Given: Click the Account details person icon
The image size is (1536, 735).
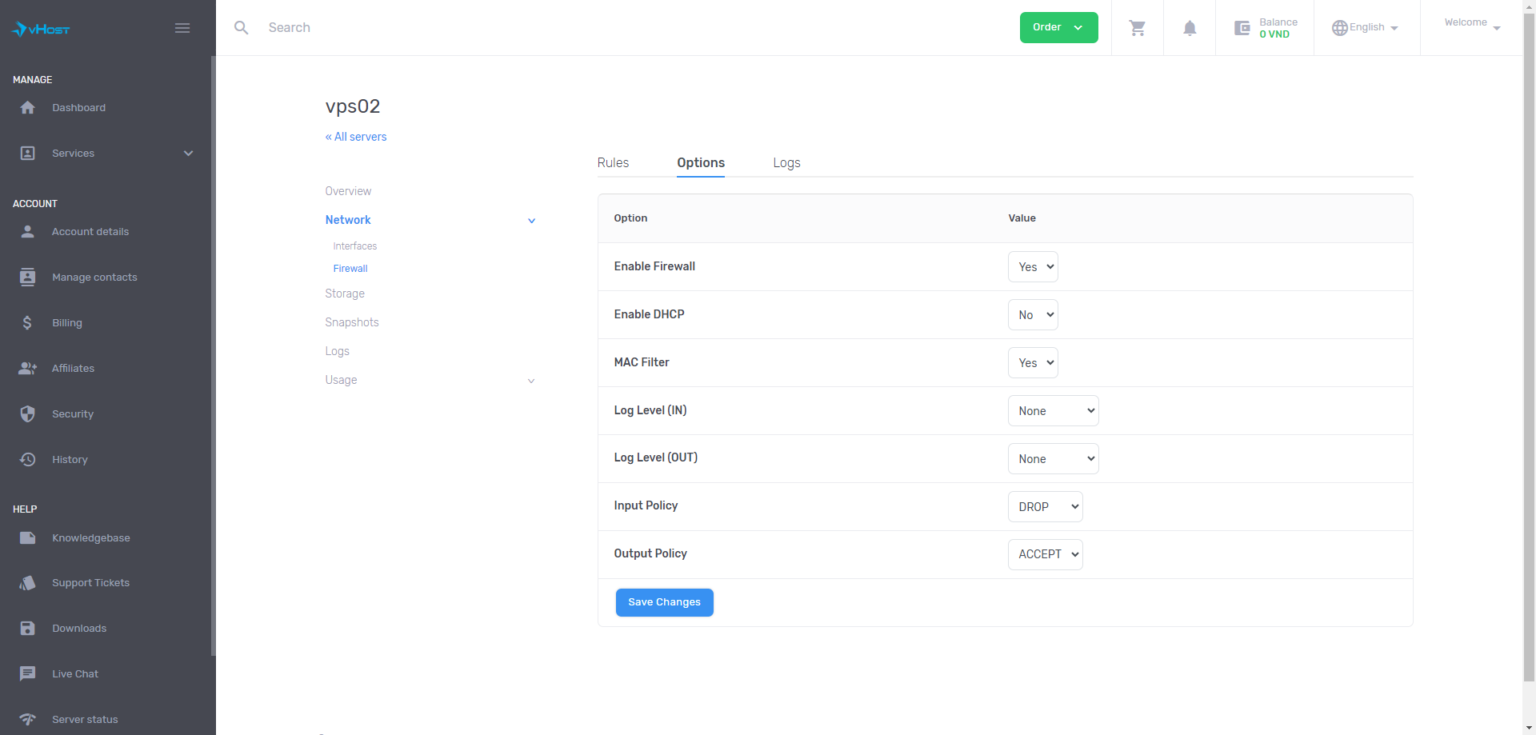Looking at the screenshot, I should coord(28,232).
